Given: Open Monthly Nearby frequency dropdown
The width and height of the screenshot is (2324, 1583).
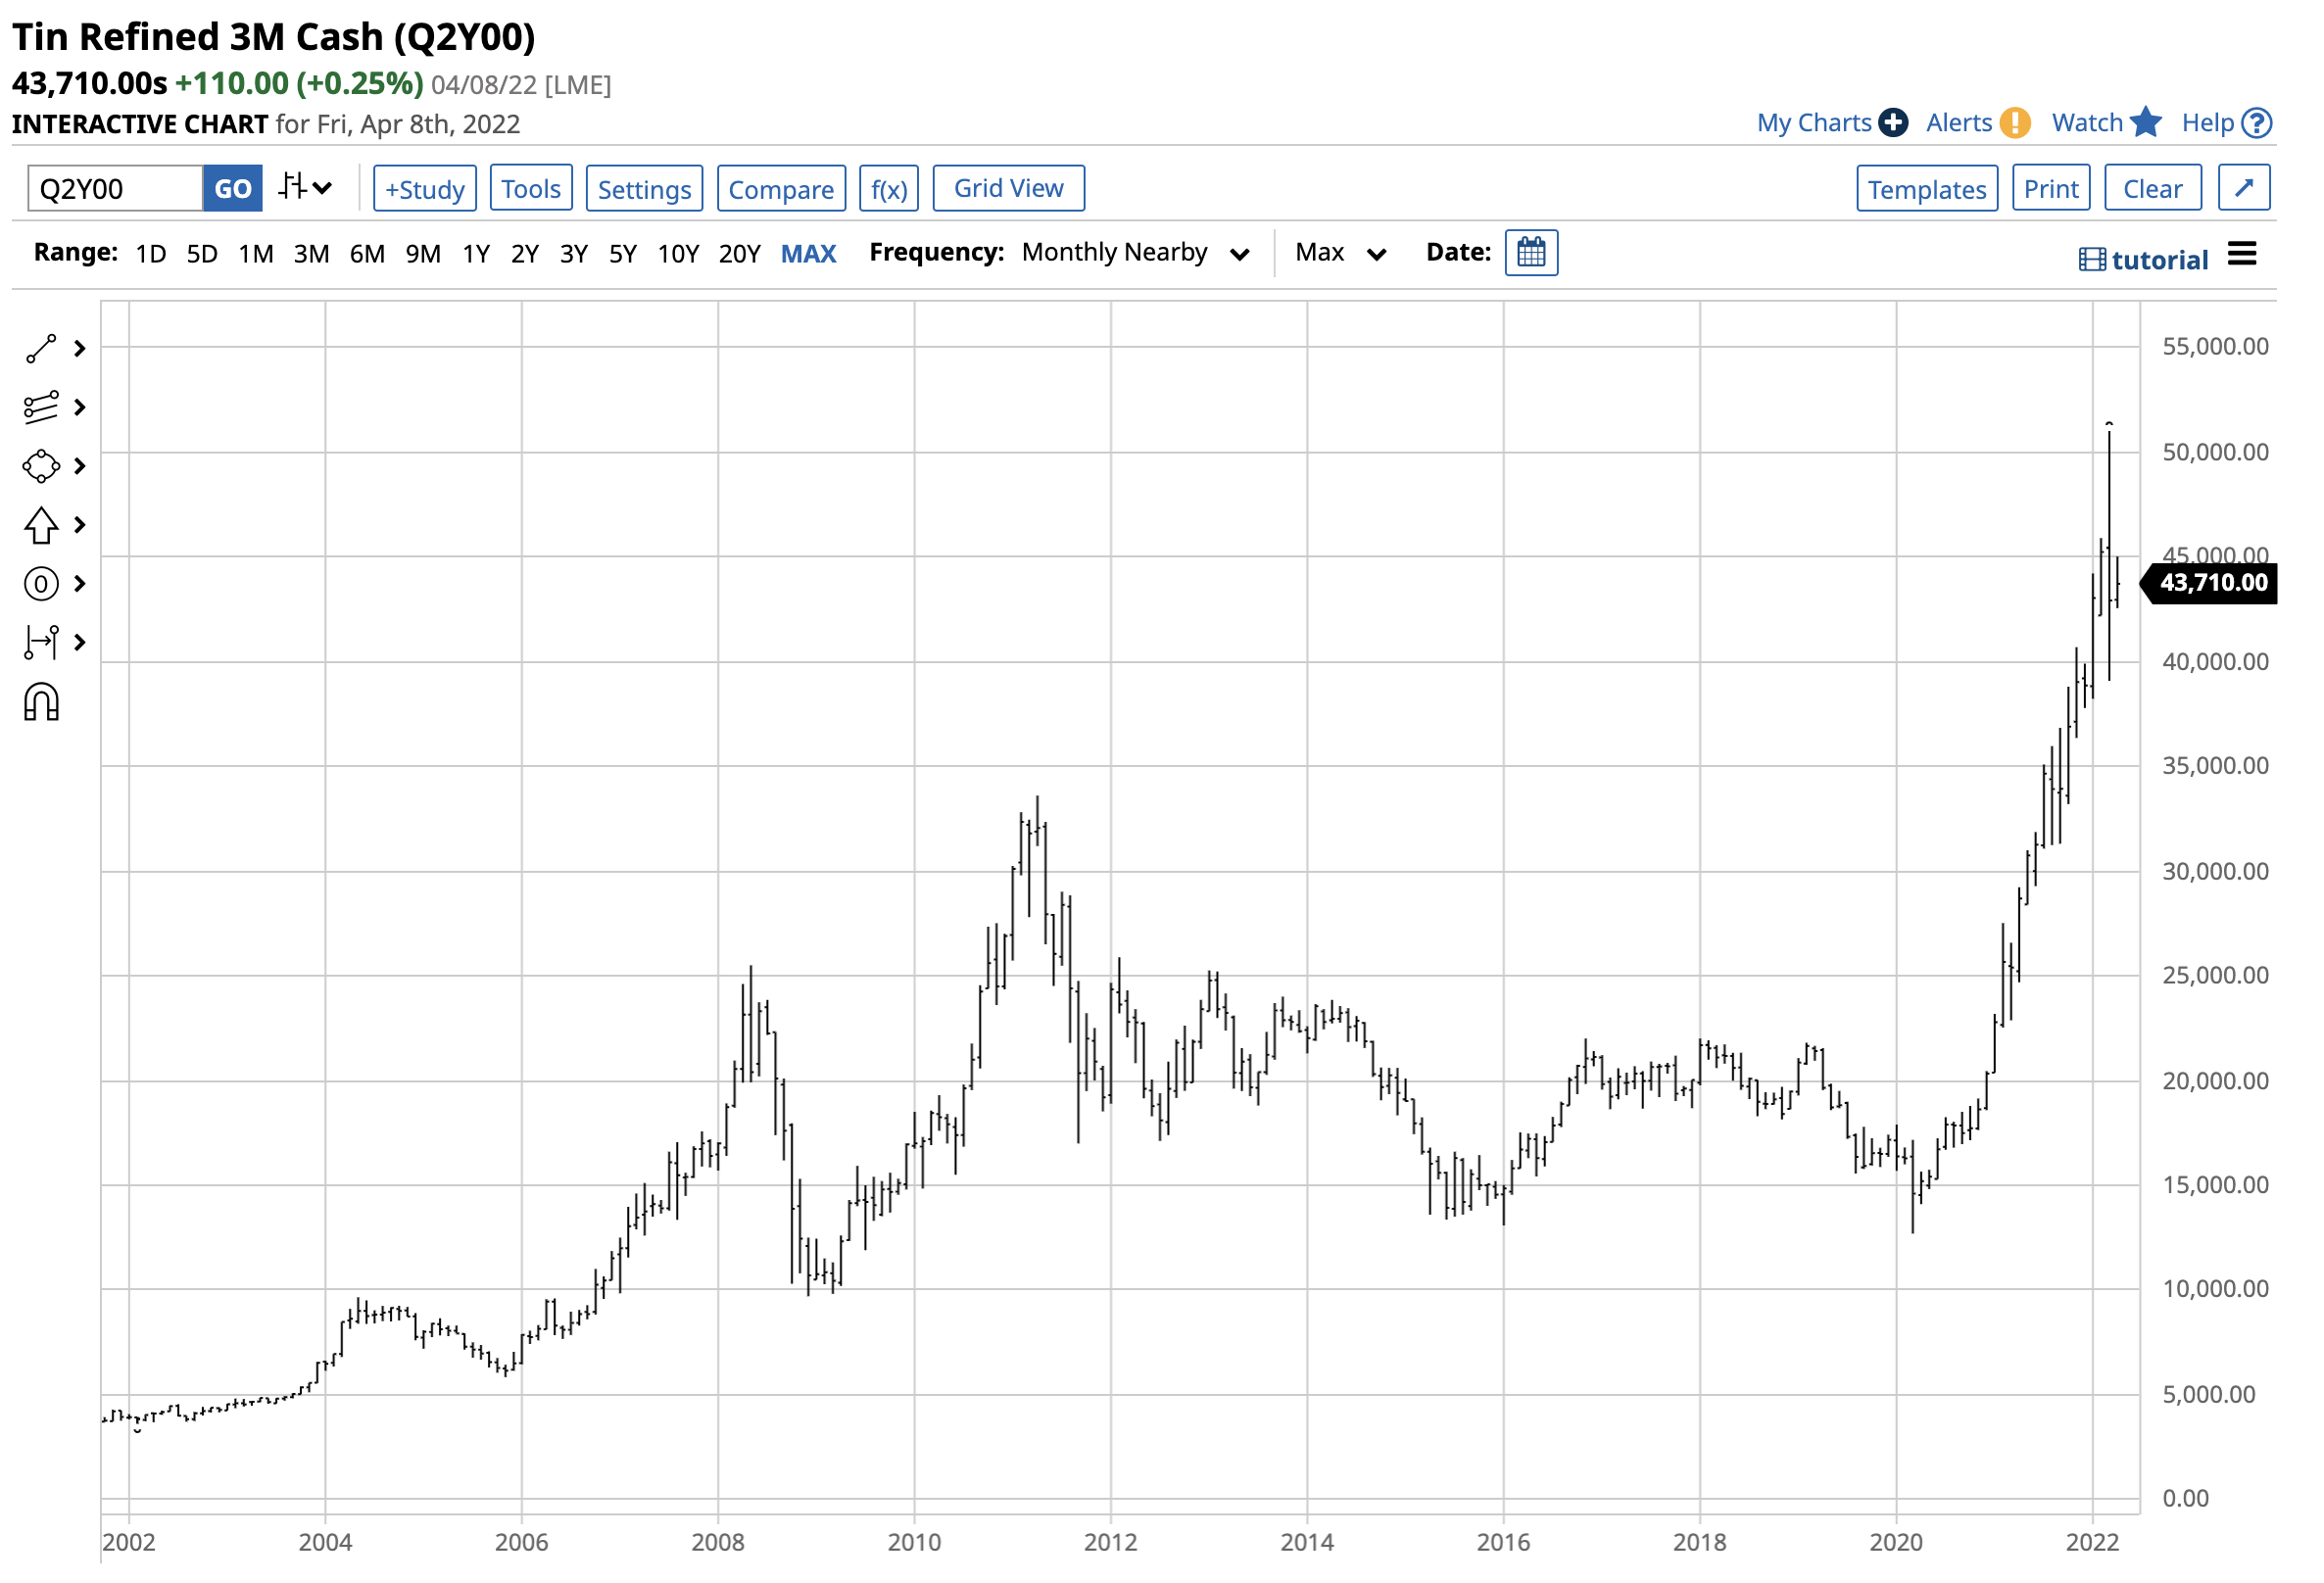Looking at the screenshot, I should click(x=1135, y=253).
